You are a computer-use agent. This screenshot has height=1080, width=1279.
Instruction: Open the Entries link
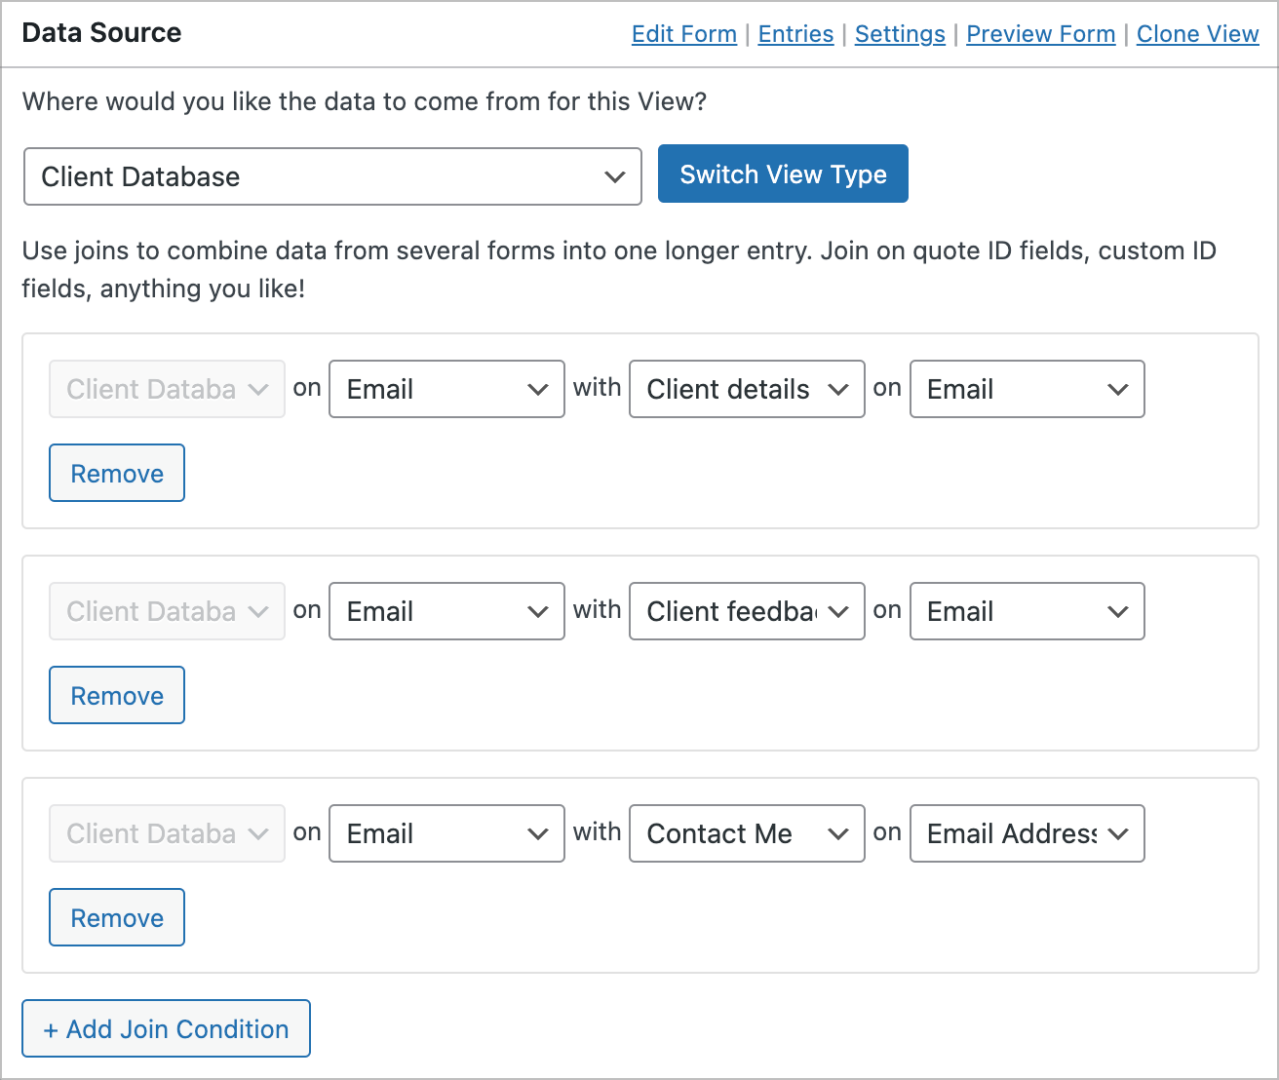coord(795,33)
